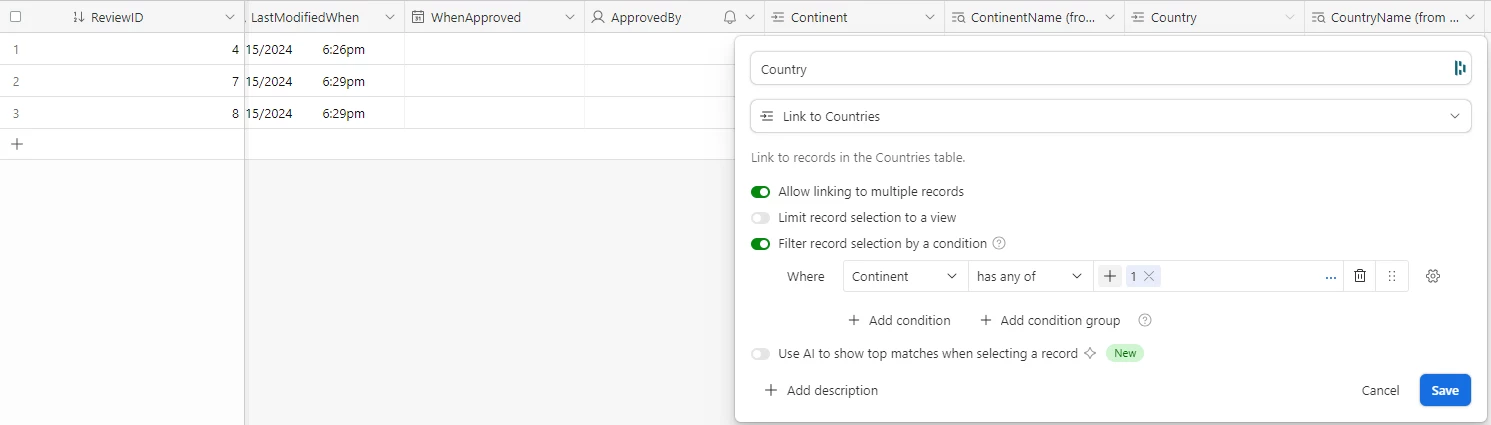This screenshot has width=1491, height=425.
Task: Click the drag handle on the condition row
Action: coord(1392,276)
